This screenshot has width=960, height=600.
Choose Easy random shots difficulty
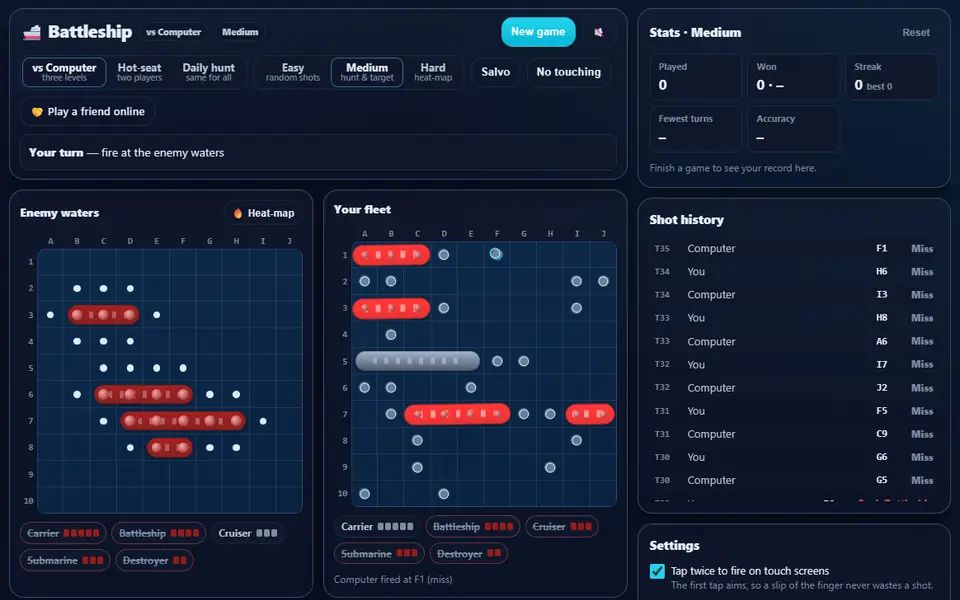293,72
